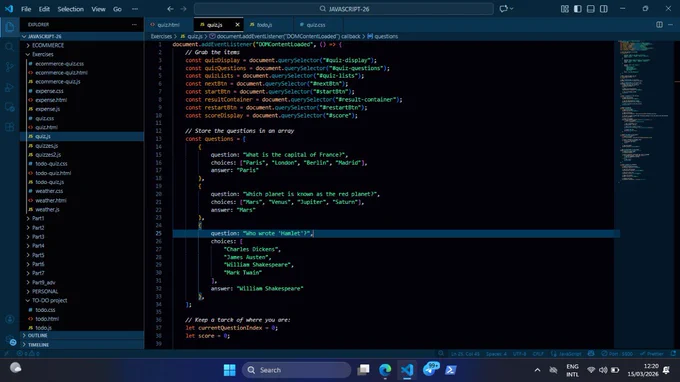Open weather.js in the Explorer
680x382 pixels.
tap(82, 209)
